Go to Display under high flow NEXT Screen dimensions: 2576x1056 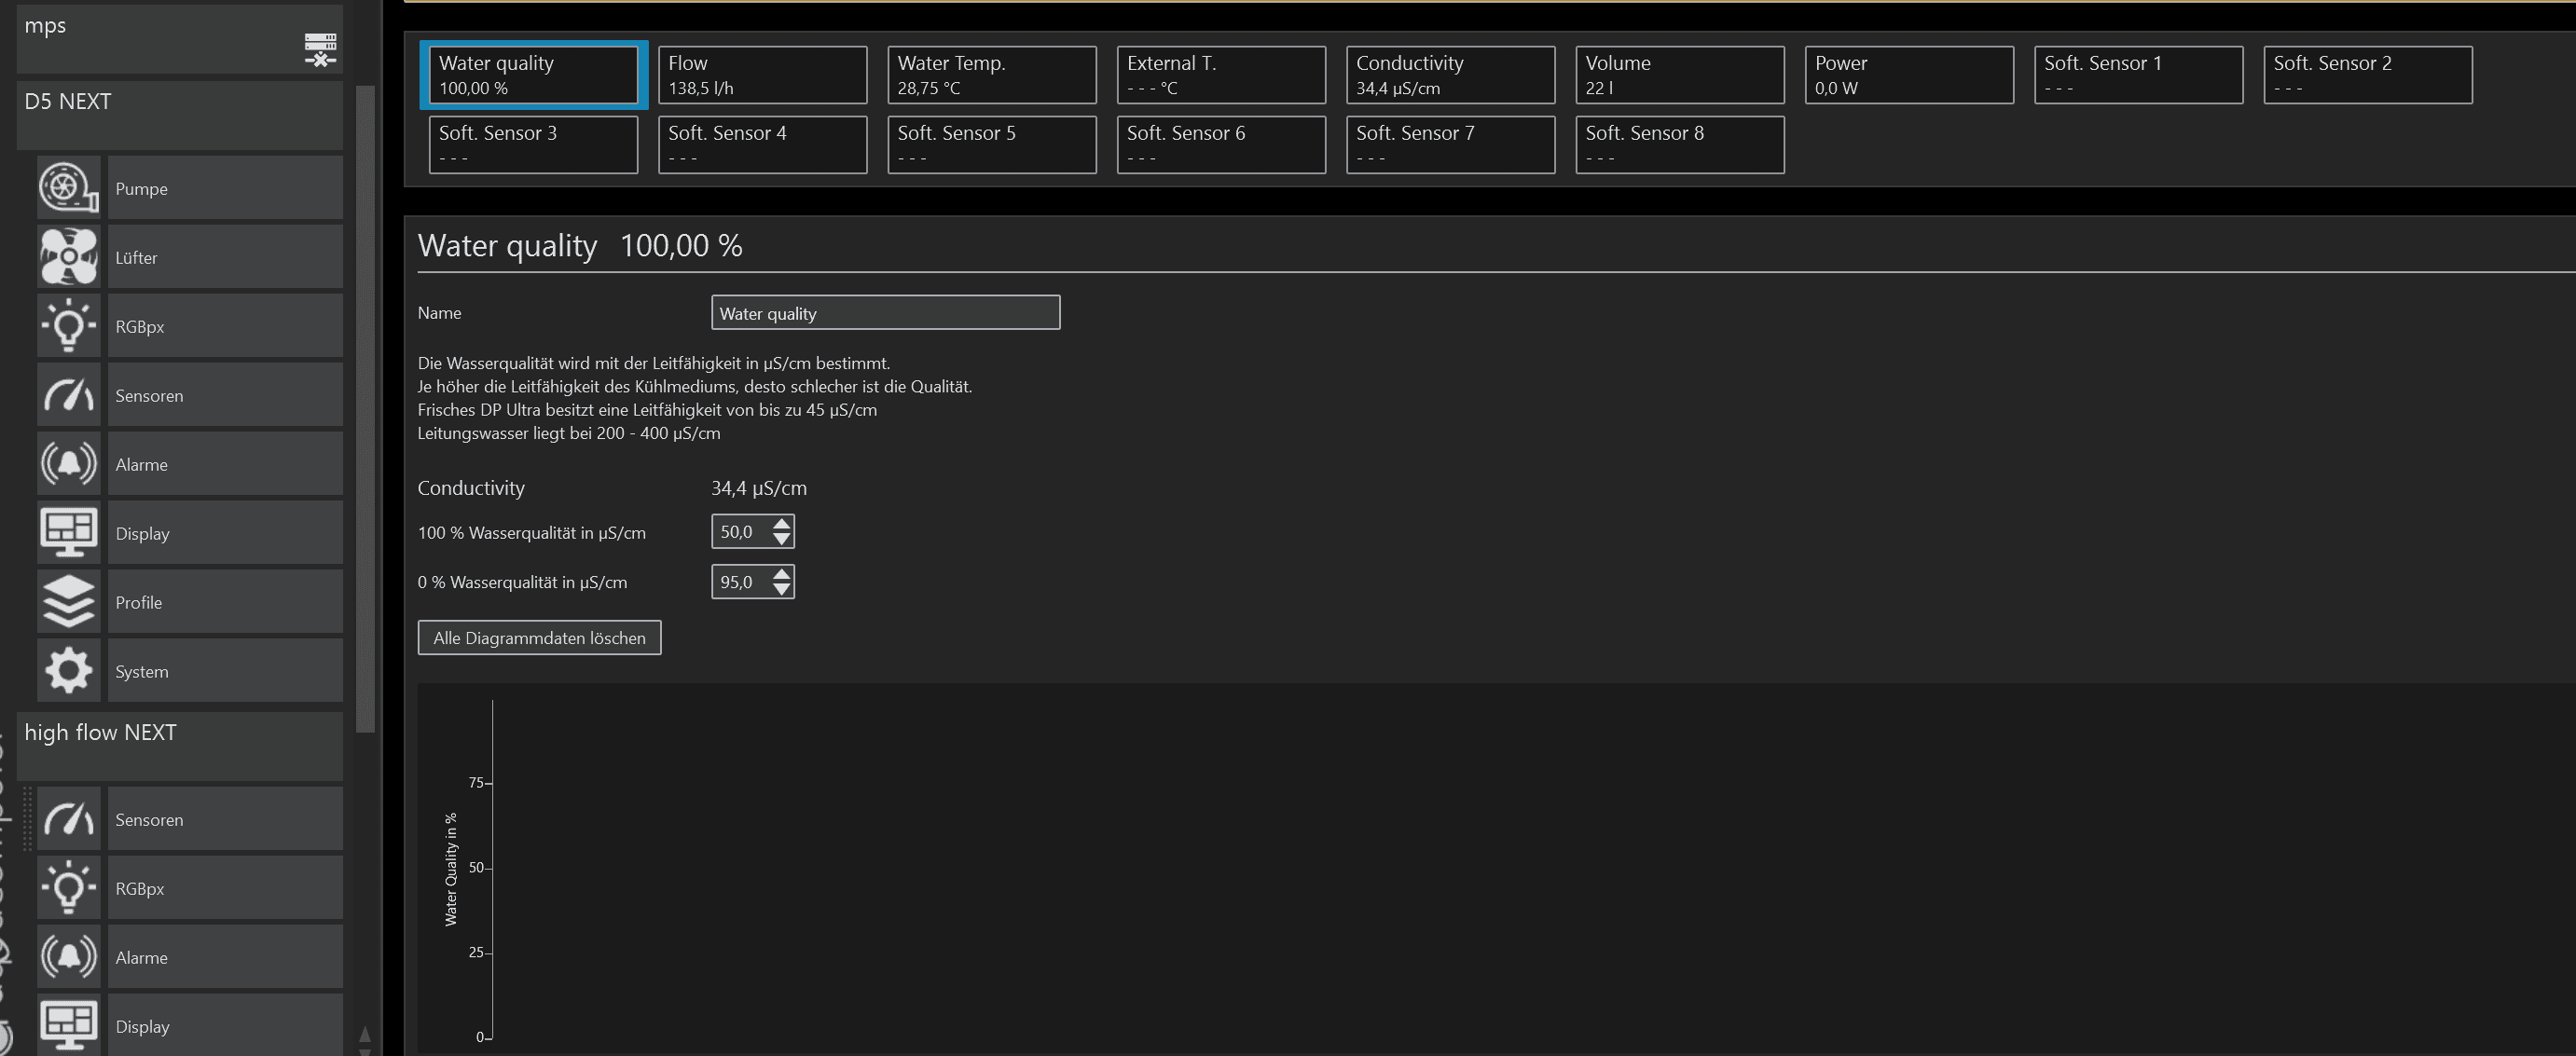pos(225,1025)
